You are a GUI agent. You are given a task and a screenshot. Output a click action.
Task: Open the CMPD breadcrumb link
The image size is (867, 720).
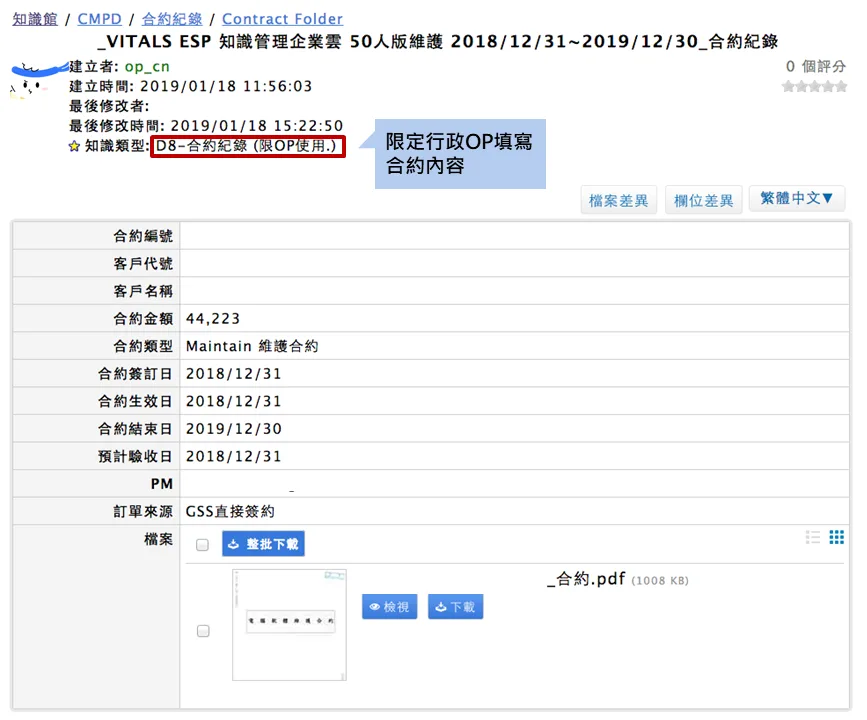coord(100,19)
